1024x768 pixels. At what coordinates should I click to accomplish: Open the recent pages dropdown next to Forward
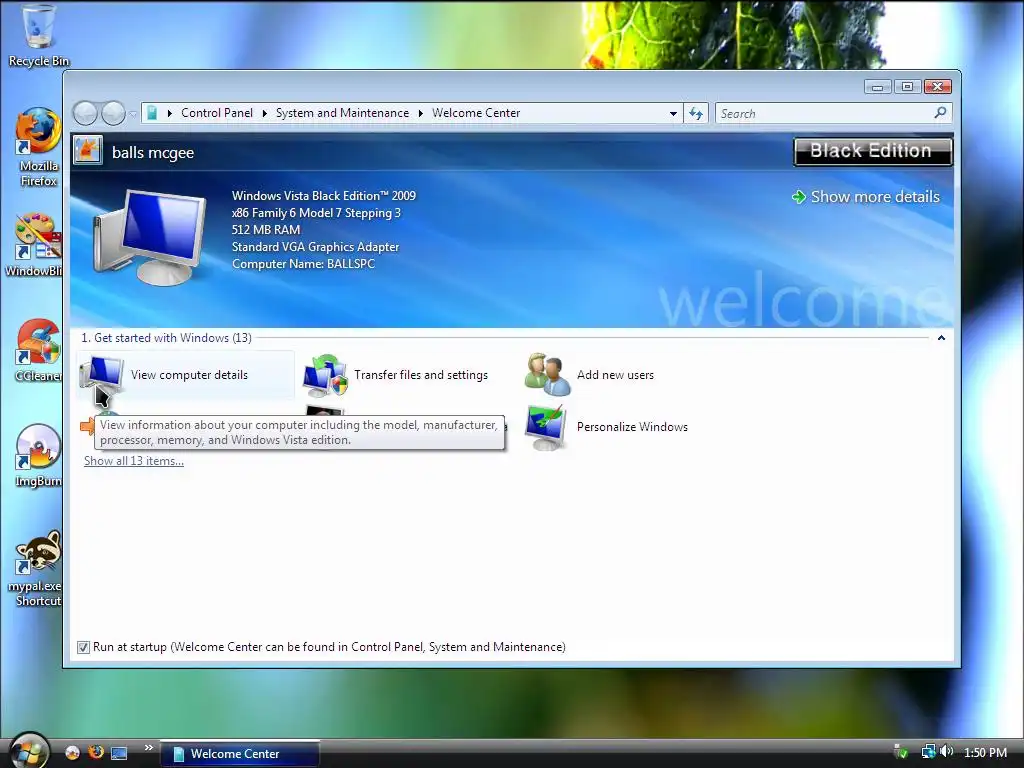pyautogui.click(x=133, y=114)
